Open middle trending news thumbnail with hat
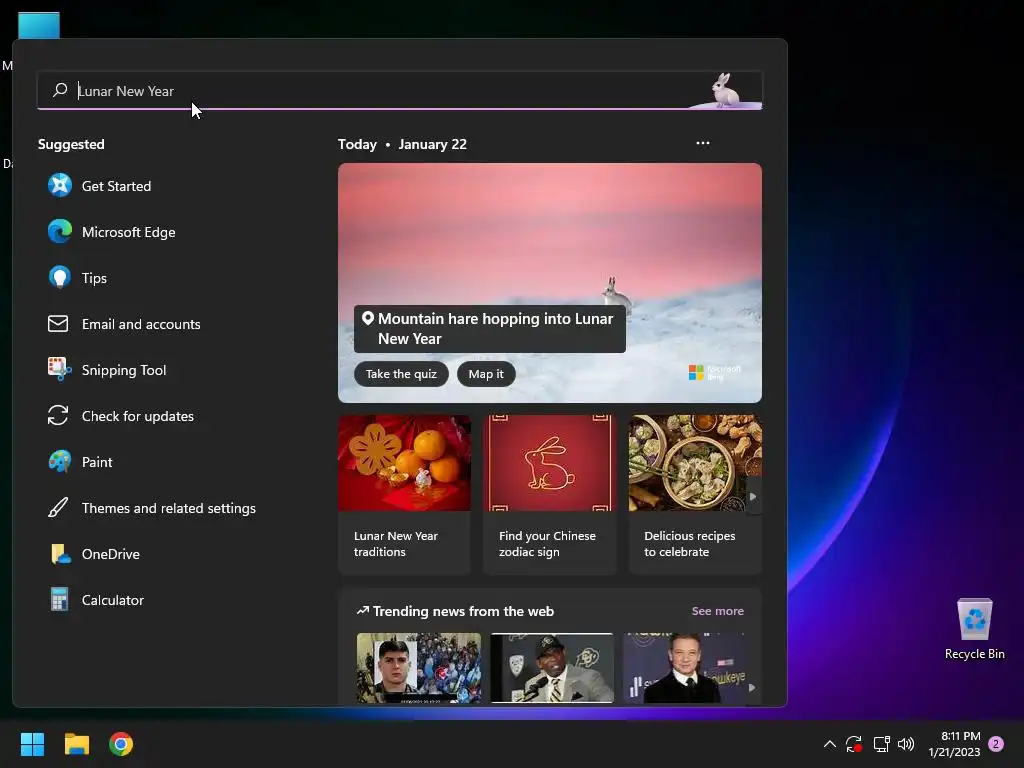 click(552, 667)
